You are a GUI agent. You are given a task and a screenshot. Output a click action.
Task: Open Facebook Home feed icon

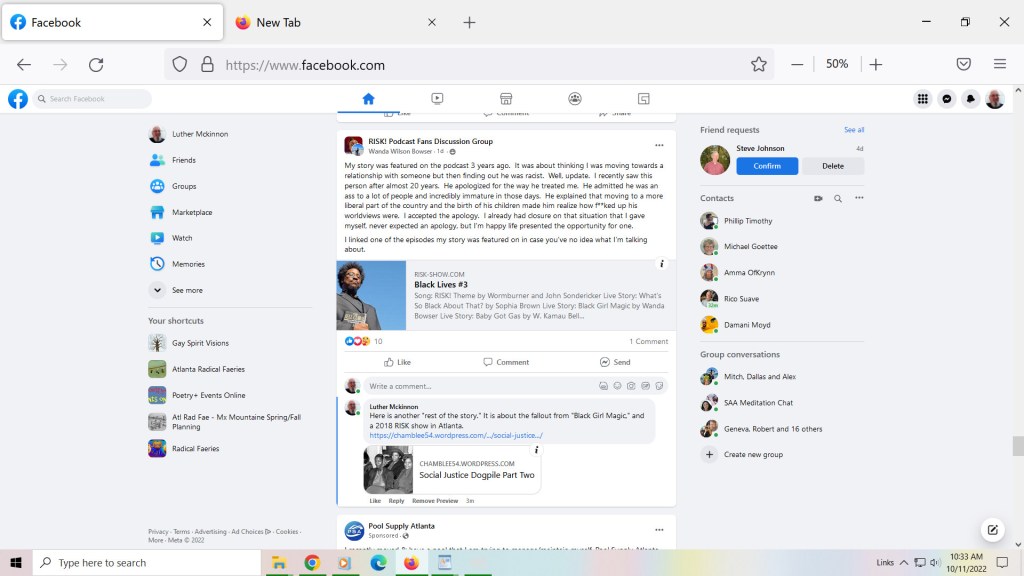click(368, 99)
